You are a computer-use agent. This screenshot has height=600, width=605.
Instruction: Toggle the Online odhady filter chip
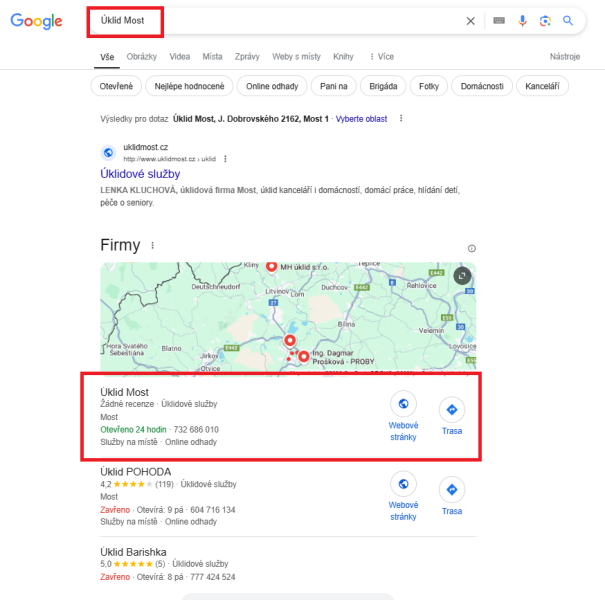tap(272, 86)
